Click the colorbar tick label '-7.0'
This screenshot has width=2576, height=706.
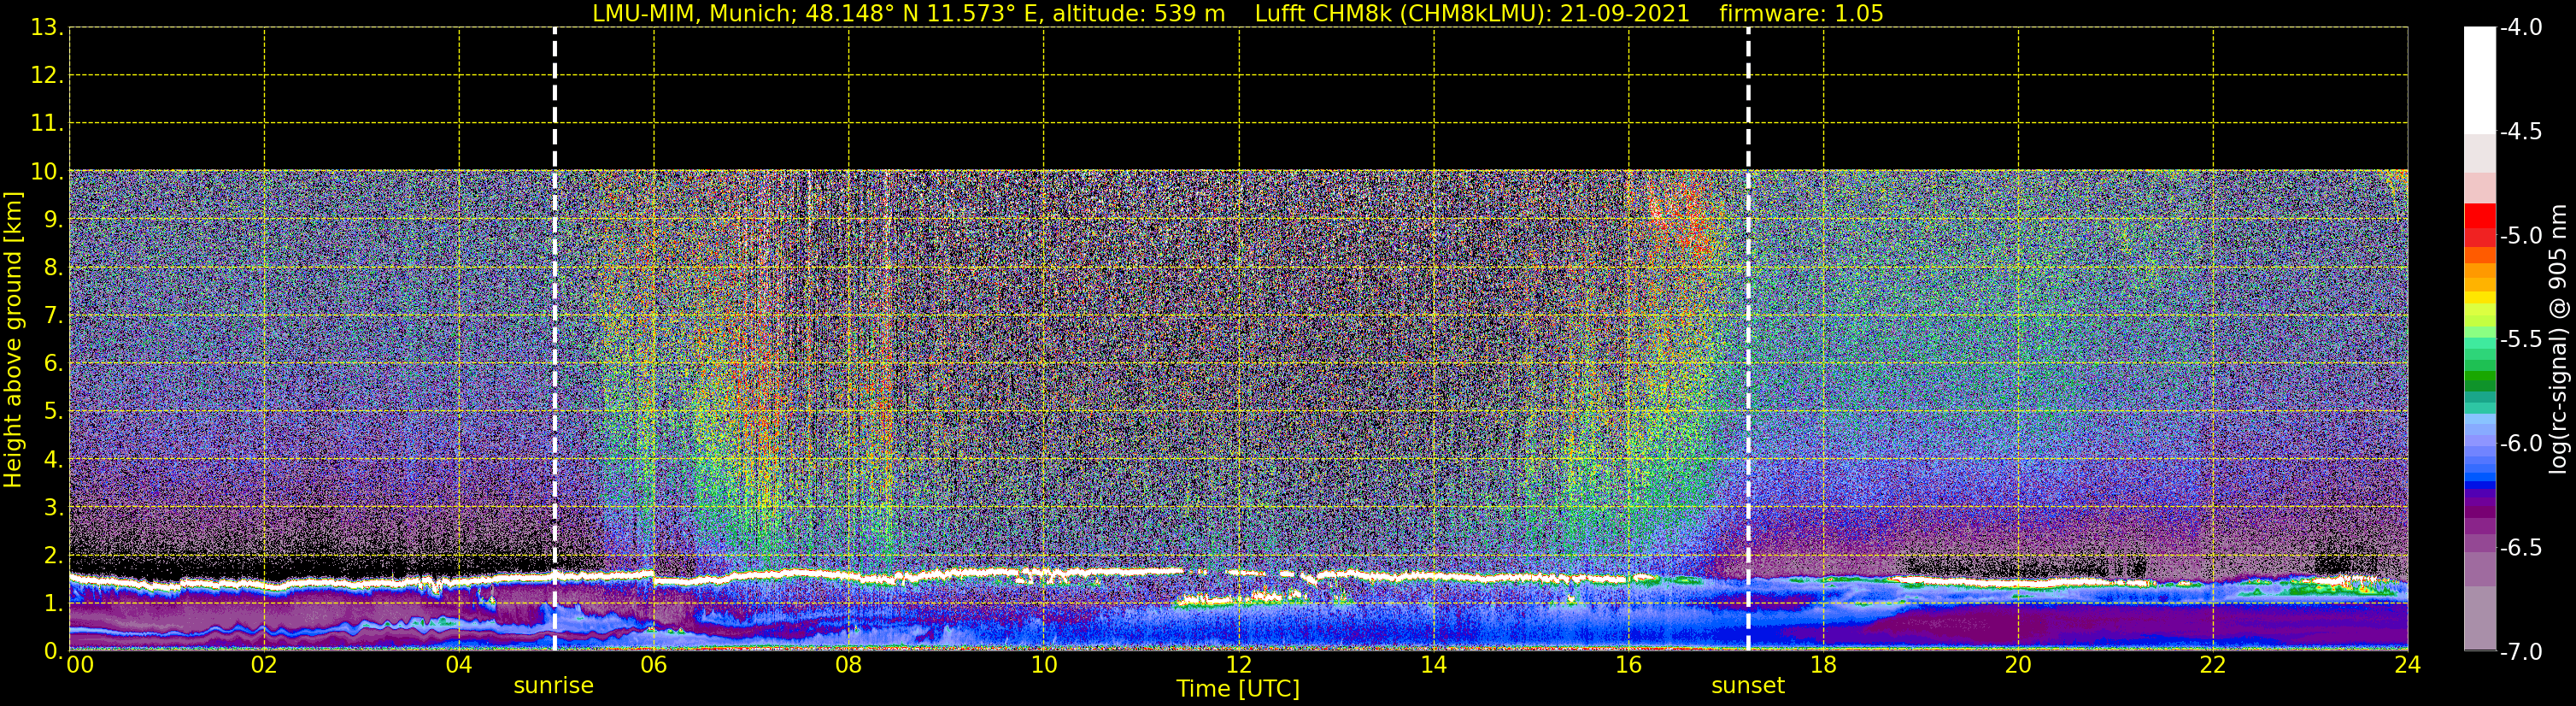coord(2520,652)
